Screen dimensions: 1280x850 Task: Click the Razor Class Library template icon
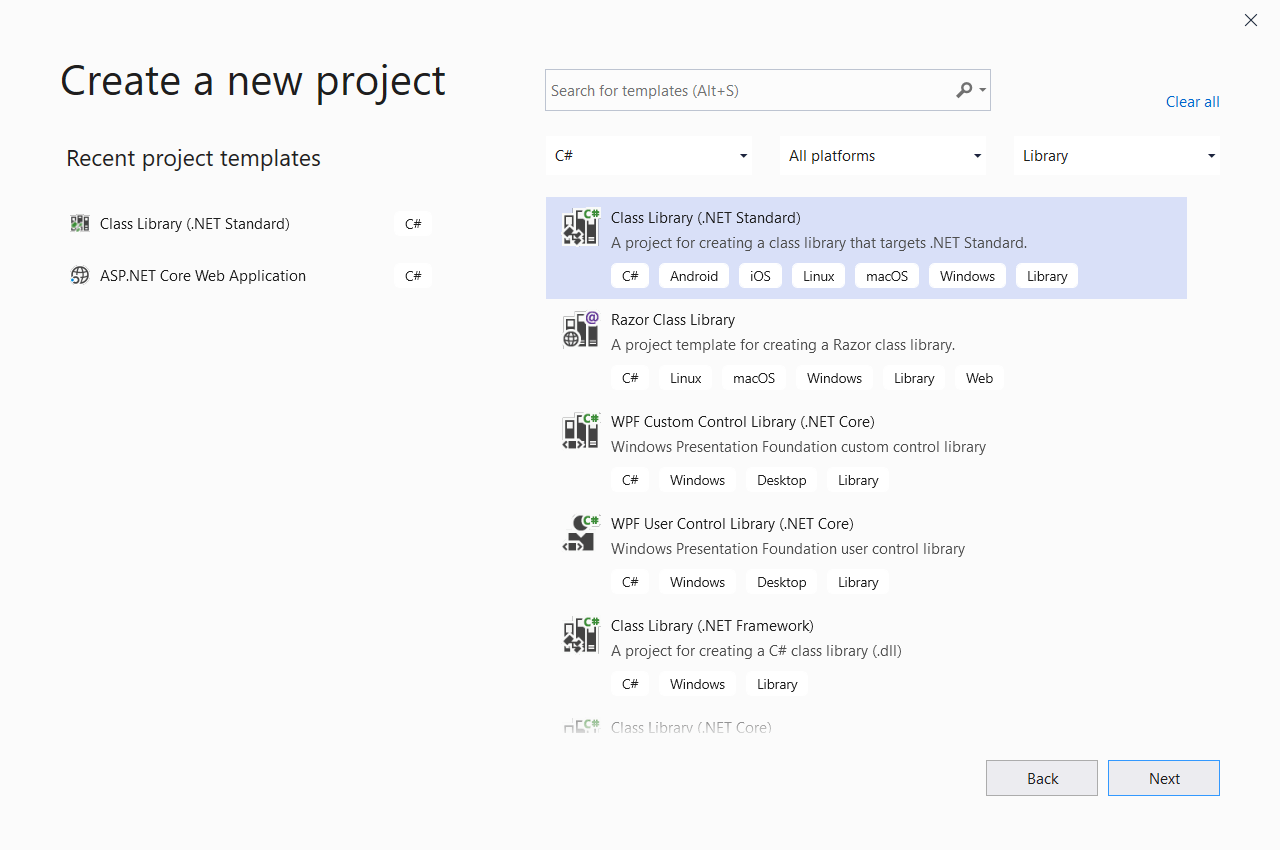[580, 329]
